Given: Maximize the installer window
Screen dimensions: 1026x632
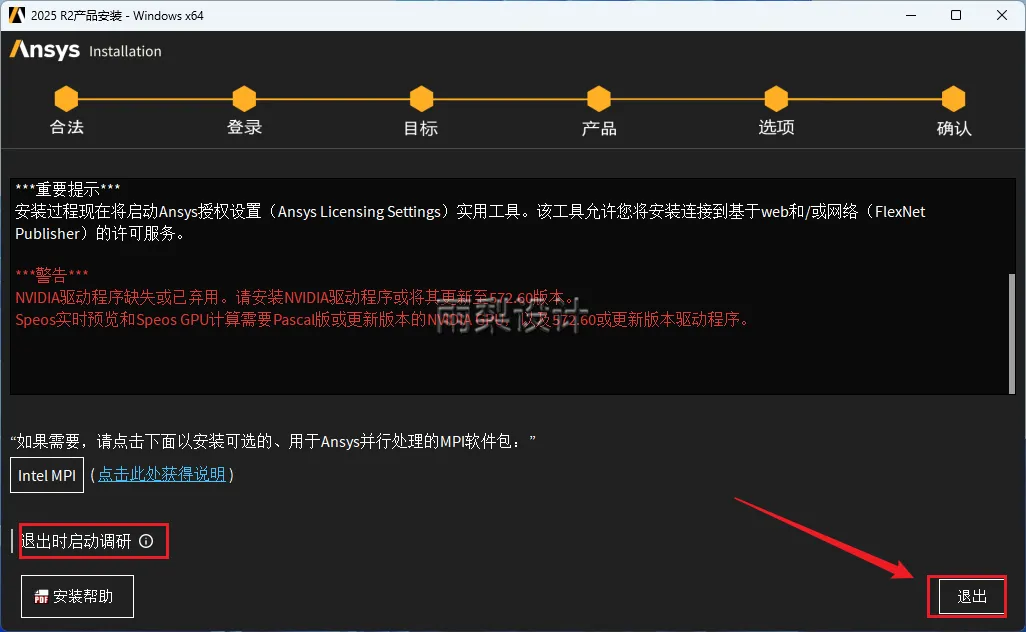Looking at the screenshot, I should [956, 15].
